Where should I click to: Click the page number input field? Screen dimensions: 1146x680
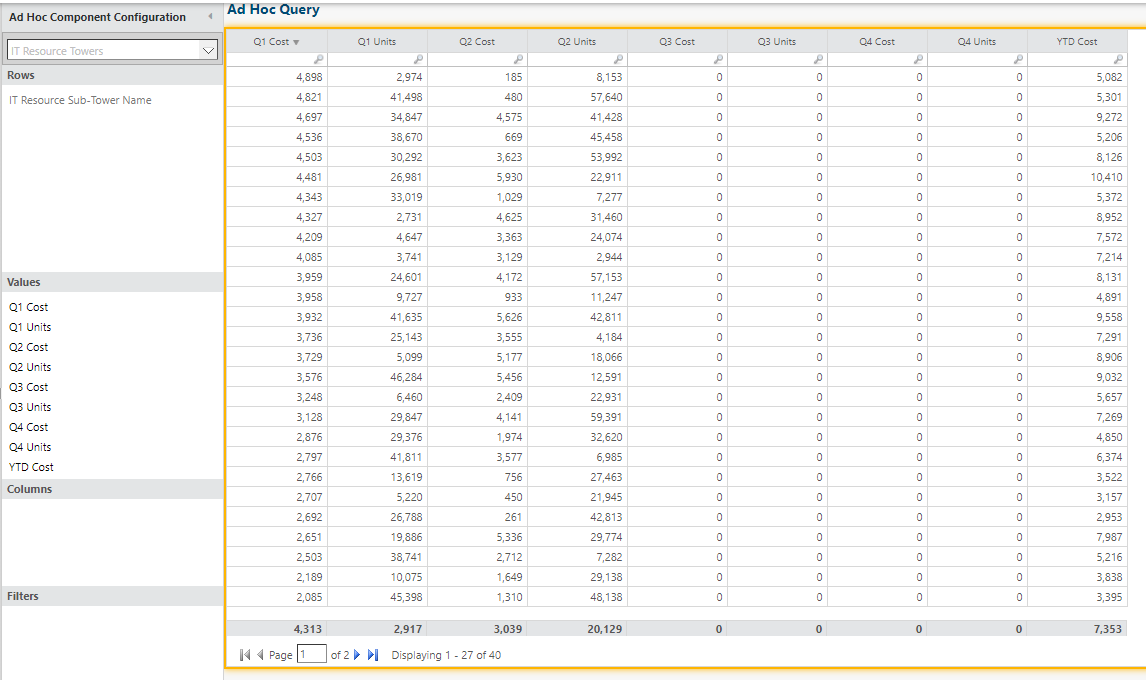pyautogui.click(x=312, y=654)
